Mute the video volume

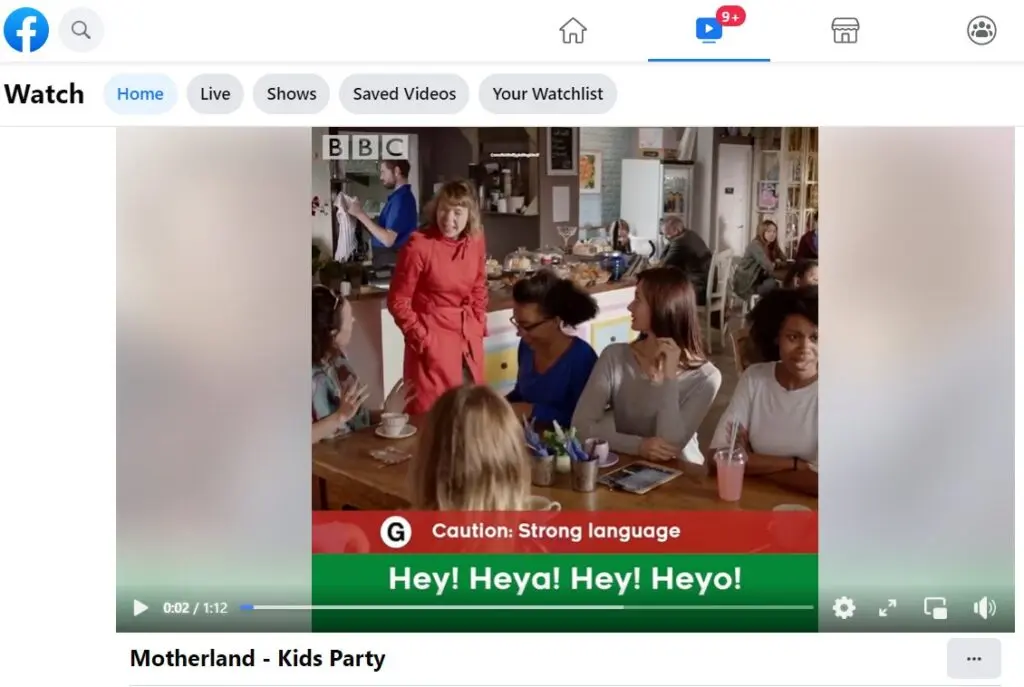click(x=984, y=608)
